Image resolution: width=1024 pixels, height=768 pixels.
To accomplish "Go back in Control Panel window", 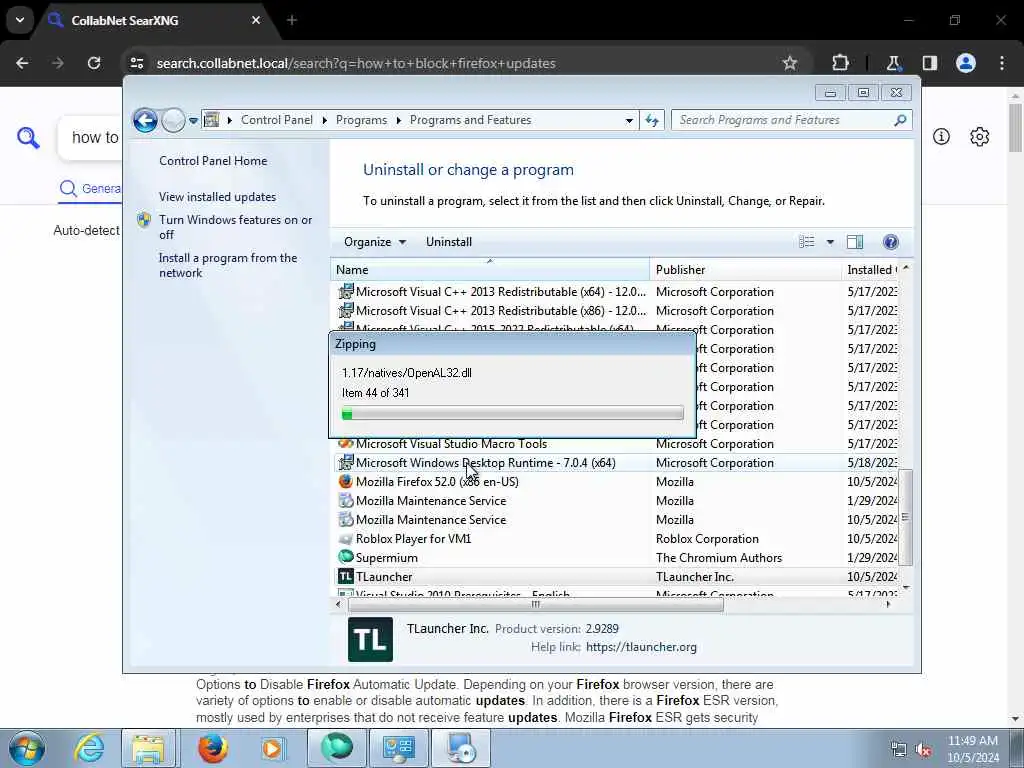I will click(145, 120).
